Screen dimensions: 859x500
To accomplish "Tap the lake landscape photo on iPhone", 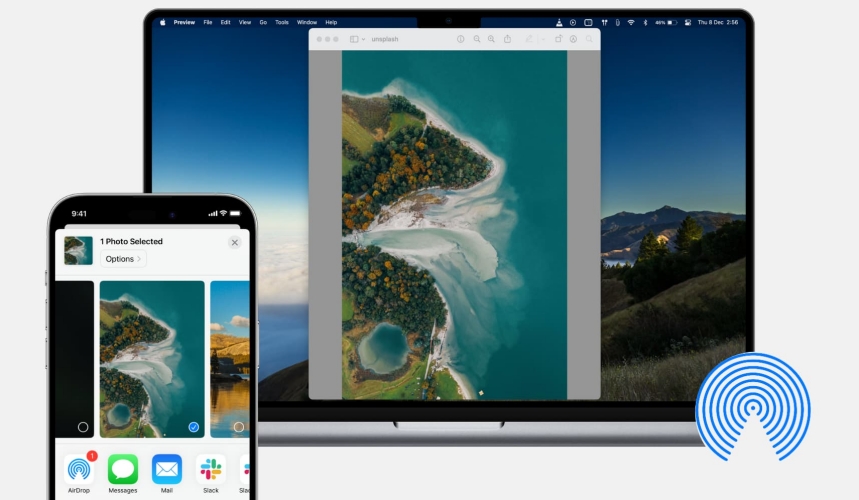I will [x=230, y=359].
